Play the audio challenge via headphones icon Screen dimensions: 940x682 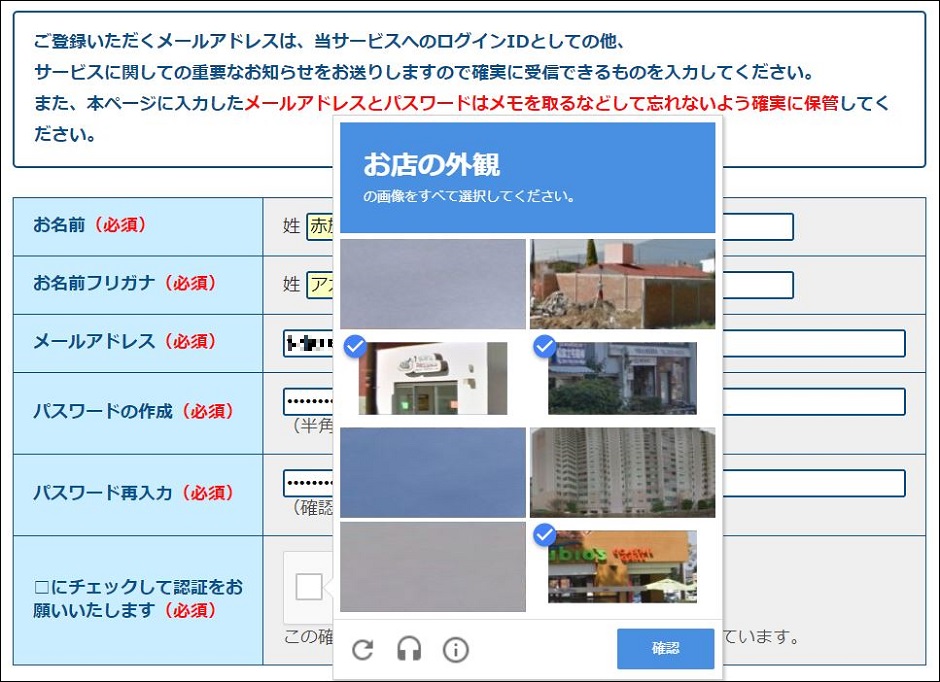(x=410, y=649)
